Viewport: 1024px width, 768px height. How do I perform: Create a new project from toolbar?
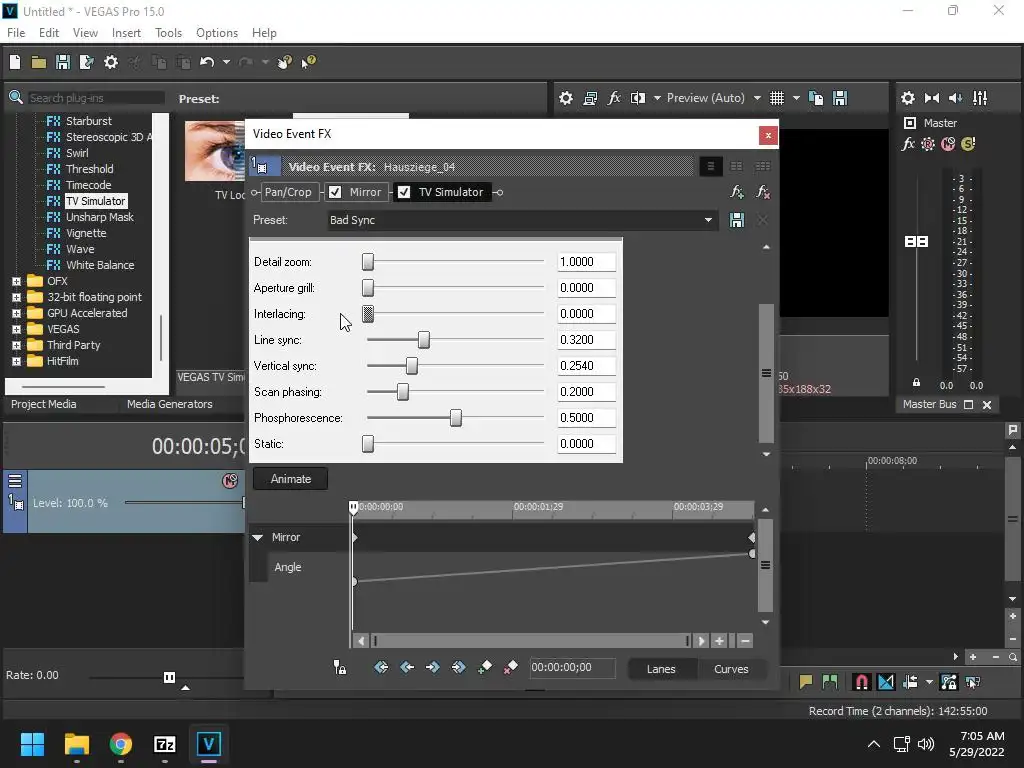click(x=15, y=62)
